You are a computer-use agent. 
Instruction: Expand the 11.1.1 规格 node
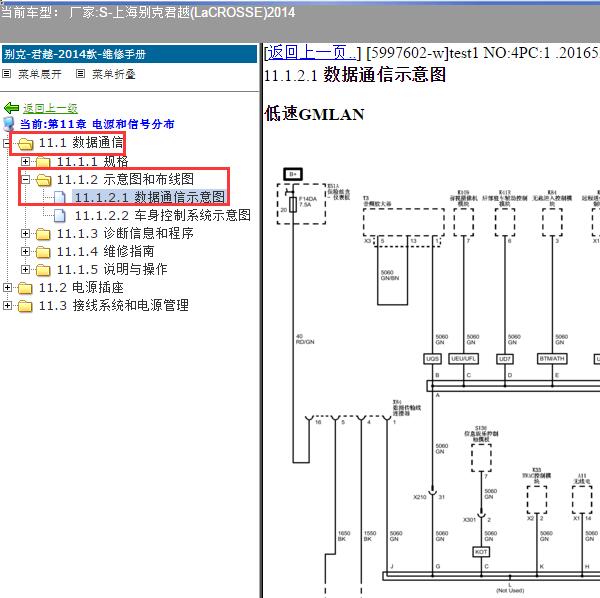point(25,161)
